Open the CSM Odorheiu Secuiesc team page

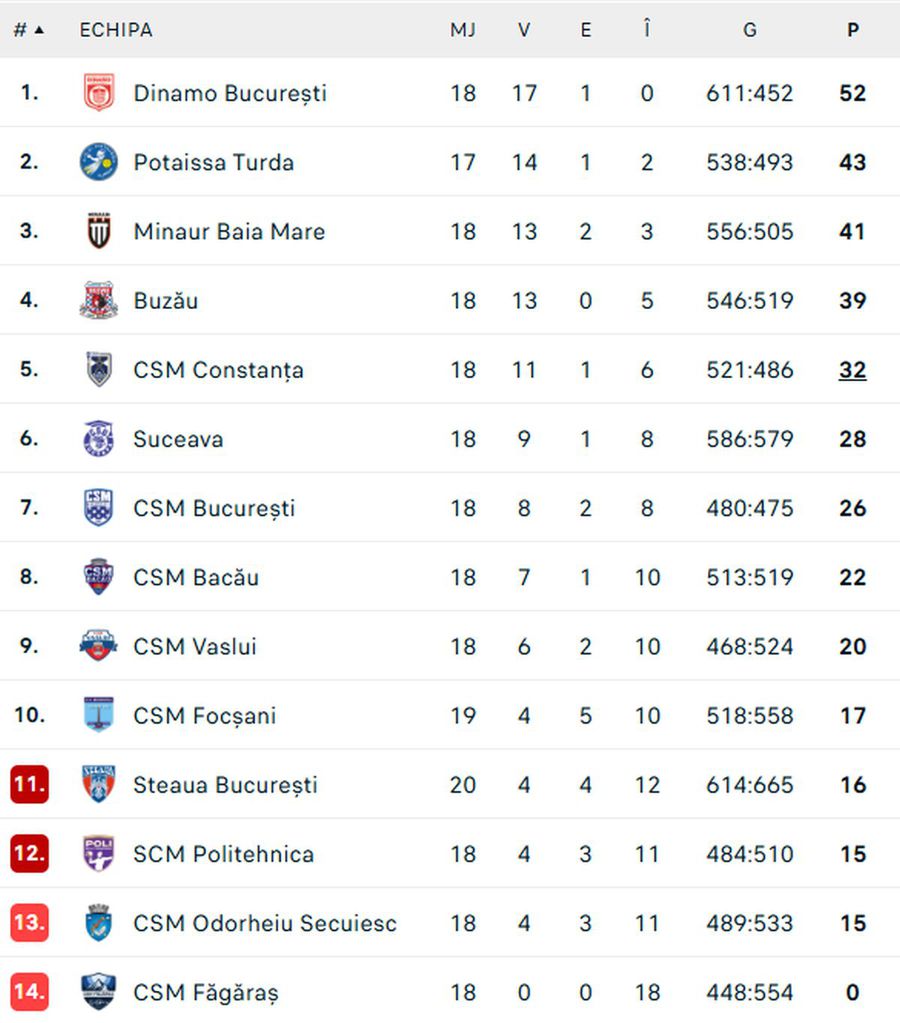pos(264,923)
